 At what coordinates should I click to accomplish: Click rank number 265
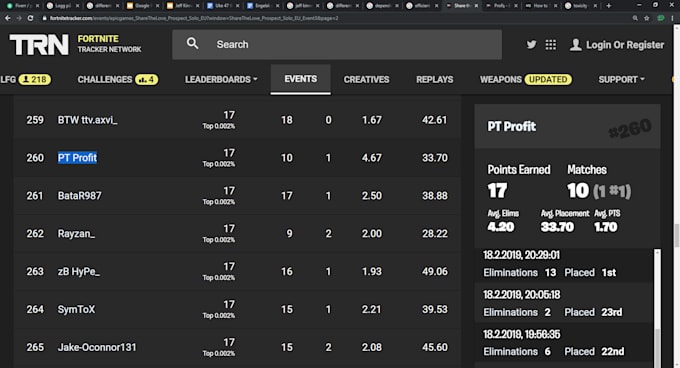35,347
